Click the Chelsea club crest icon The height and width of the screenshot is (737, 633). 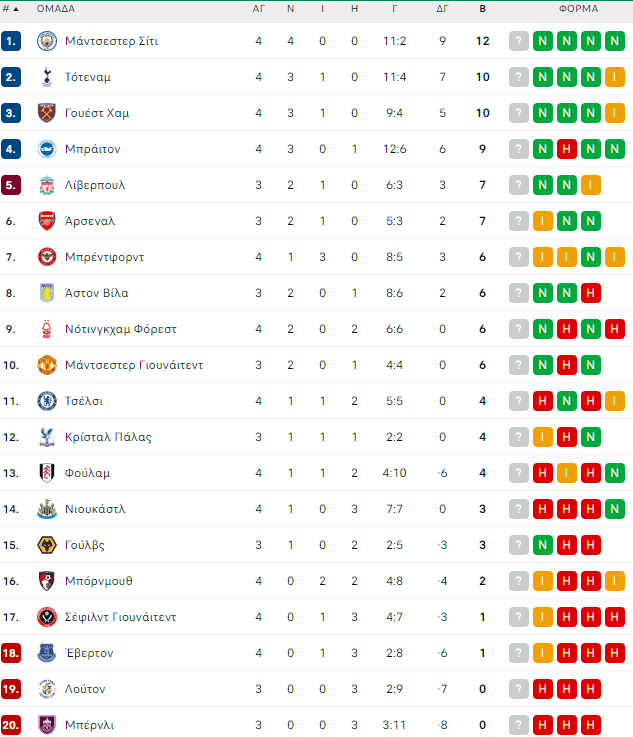(x=46, y=401)
